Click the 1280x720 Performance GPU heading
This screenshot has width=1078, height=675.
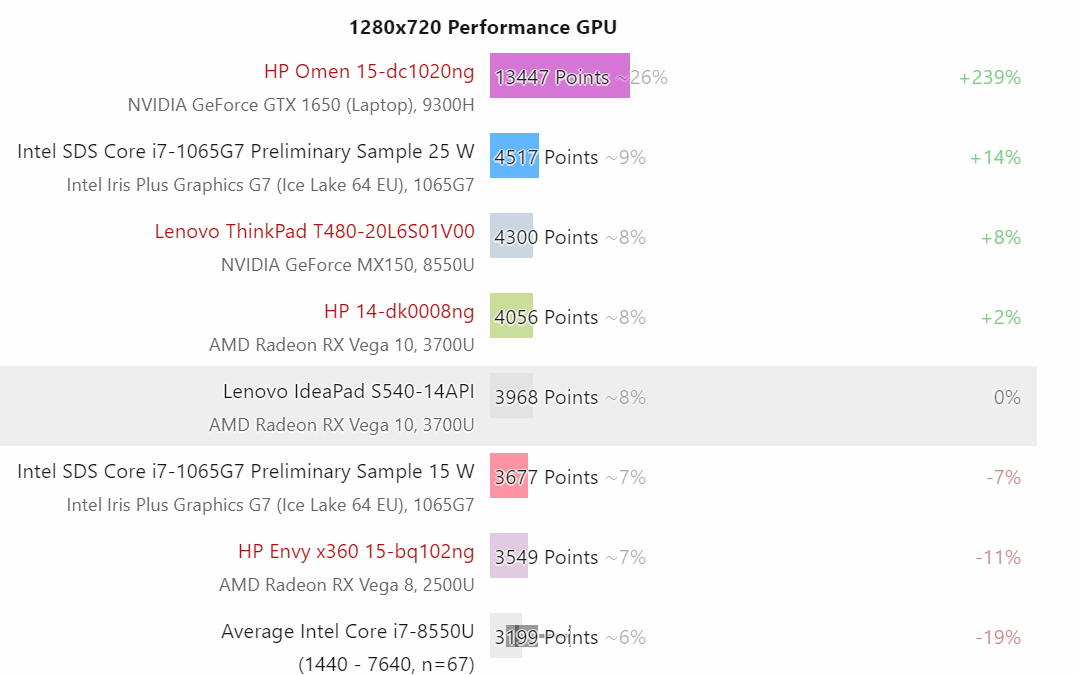(483, 27)
